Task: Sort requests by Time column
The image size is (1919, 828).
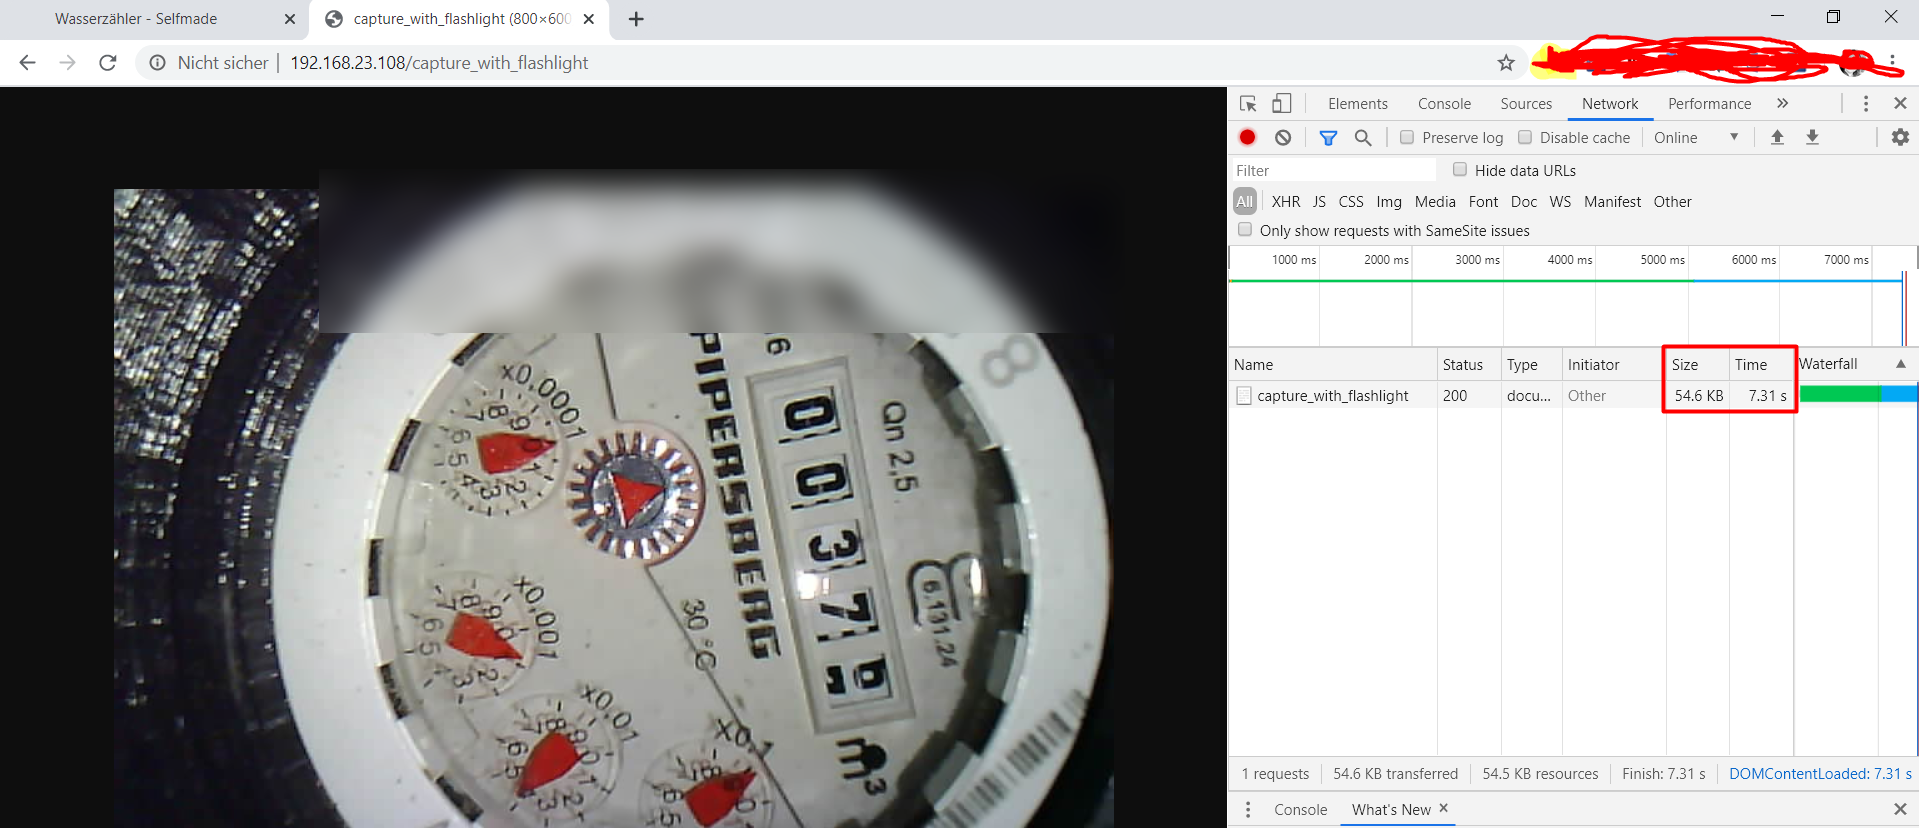Action: tap(1761, 364)
